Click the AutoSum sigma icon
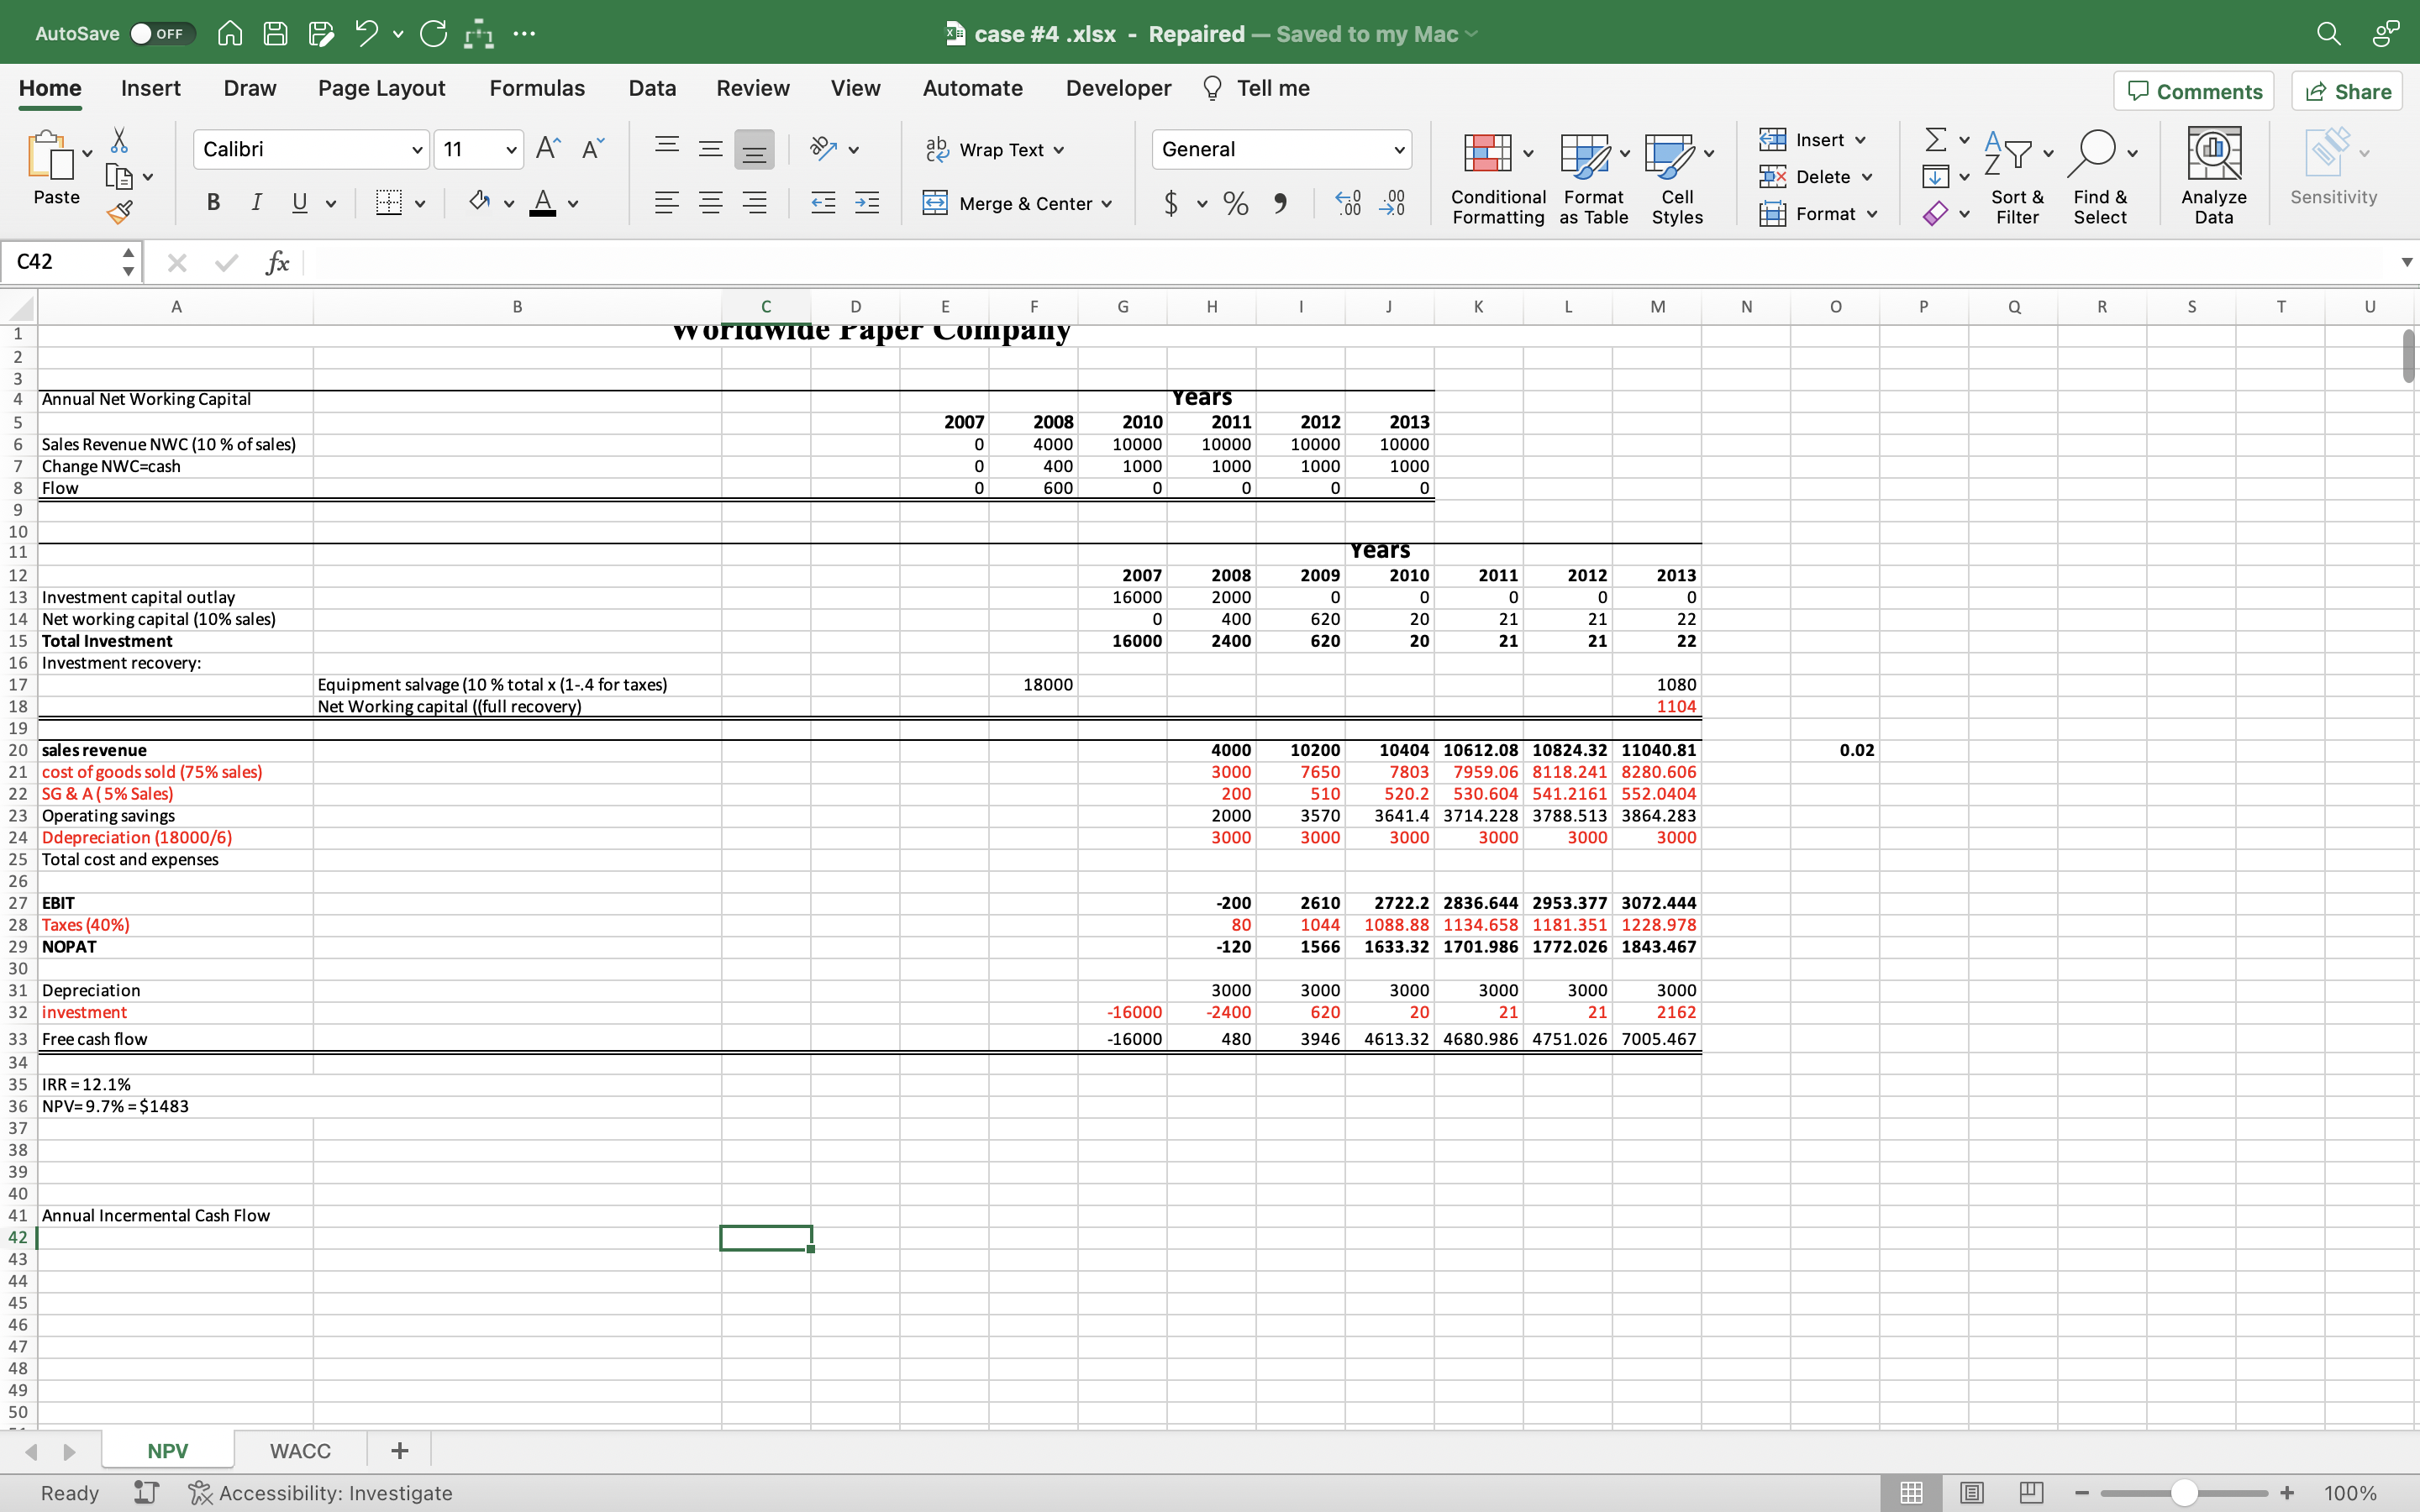This screenshot has height=1512, width=2420. pos(1936,140)
